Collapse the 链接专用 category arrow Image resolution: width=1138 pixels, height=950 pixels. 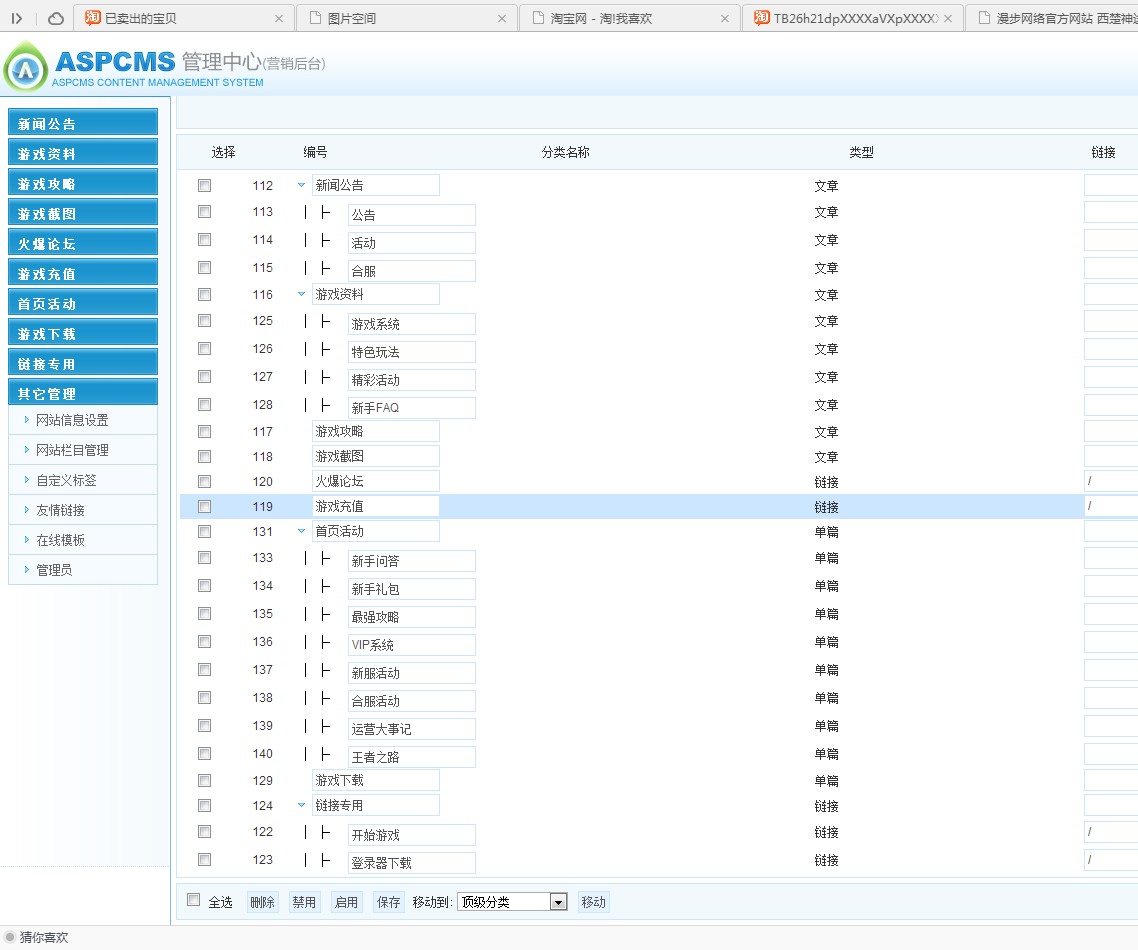point(301,805)
